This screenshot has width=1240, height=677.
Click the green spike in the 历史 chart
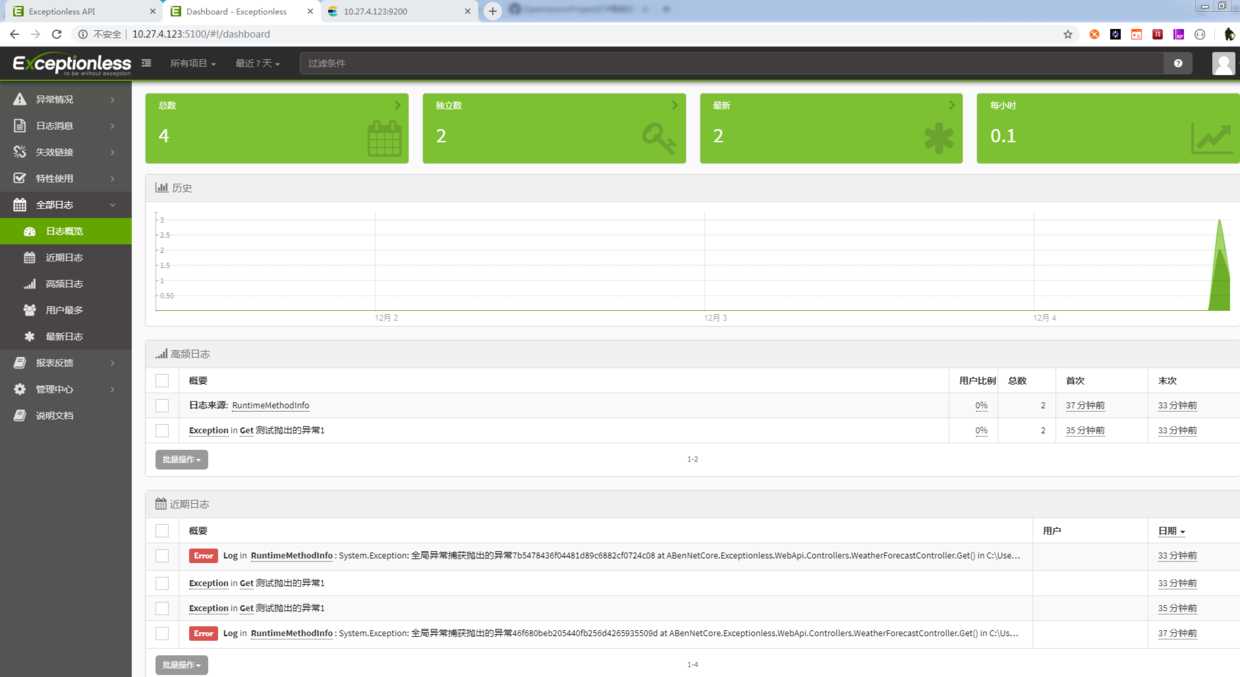pyautogui.click(x=1219, y=268)
